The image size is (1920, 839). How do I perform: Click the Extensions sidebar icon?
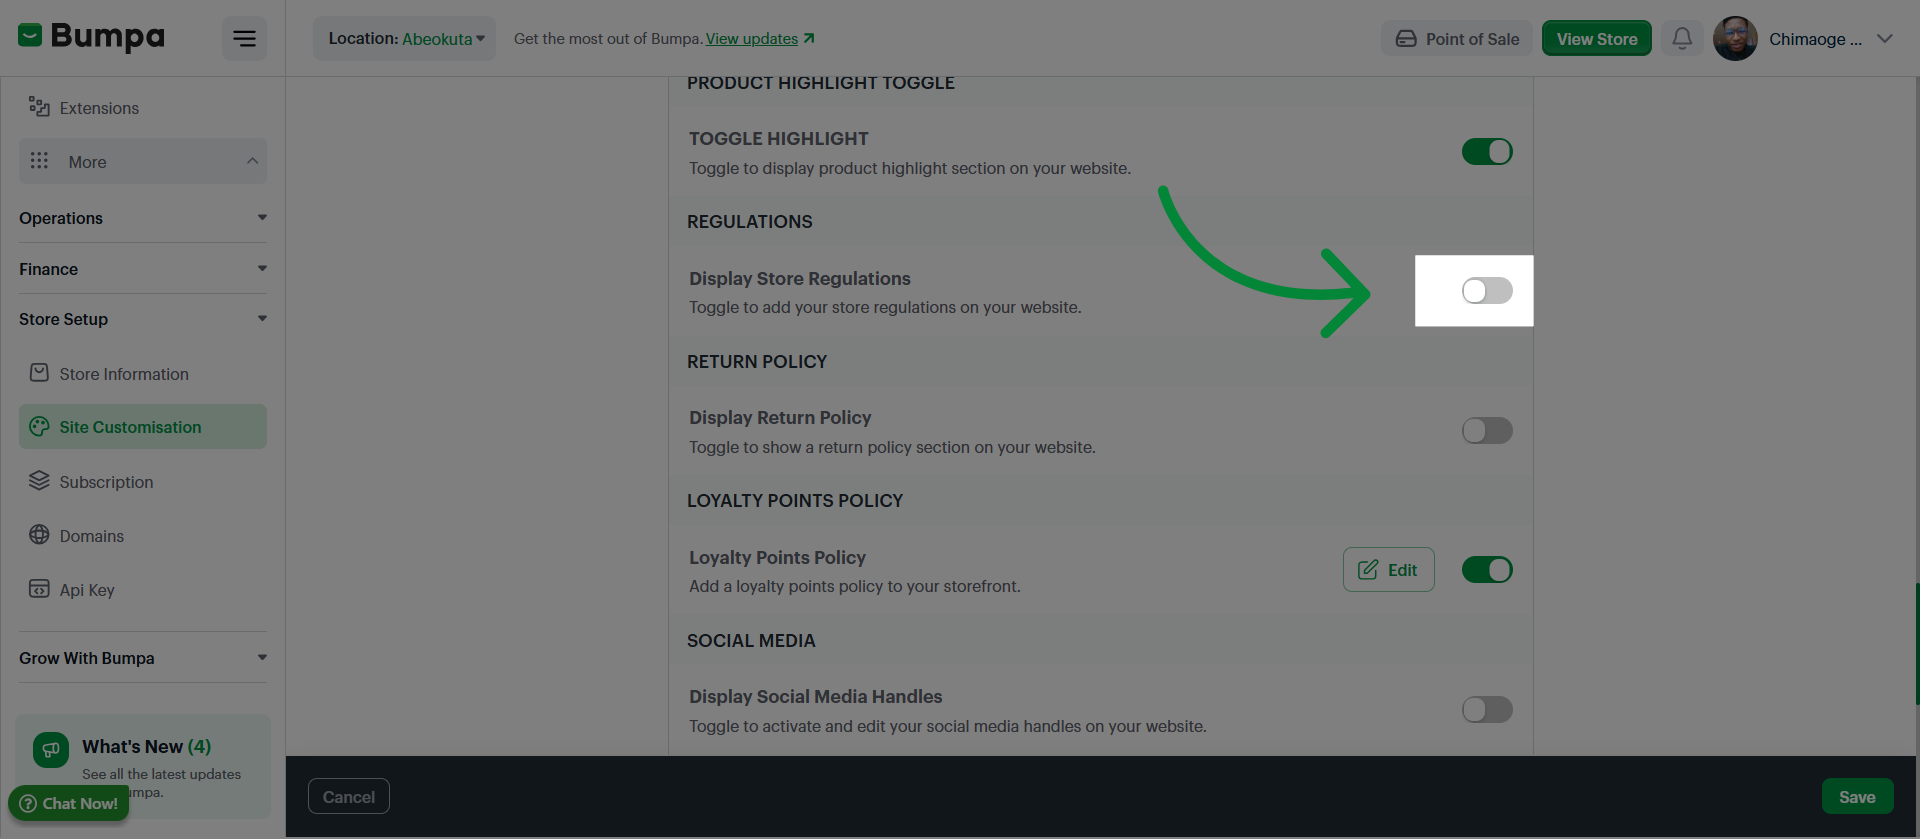[x=39, y=107]
